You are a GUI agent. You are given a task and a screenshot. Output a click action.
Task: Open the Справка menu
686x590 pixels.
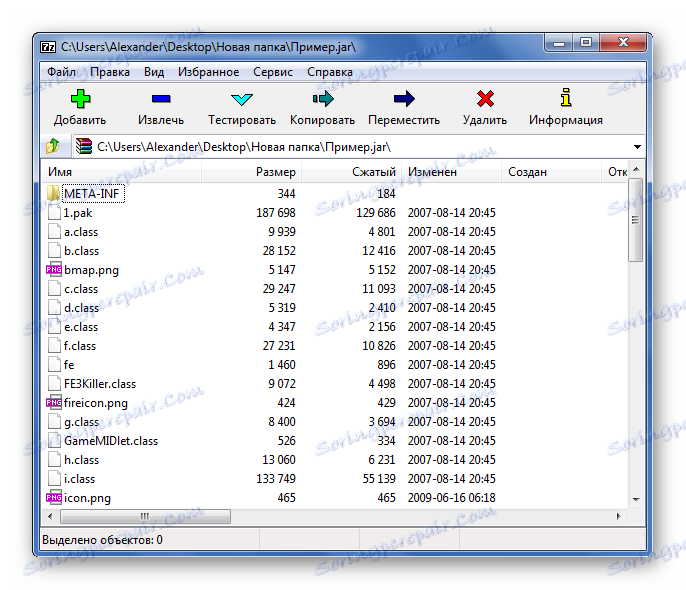coord(329,72)
